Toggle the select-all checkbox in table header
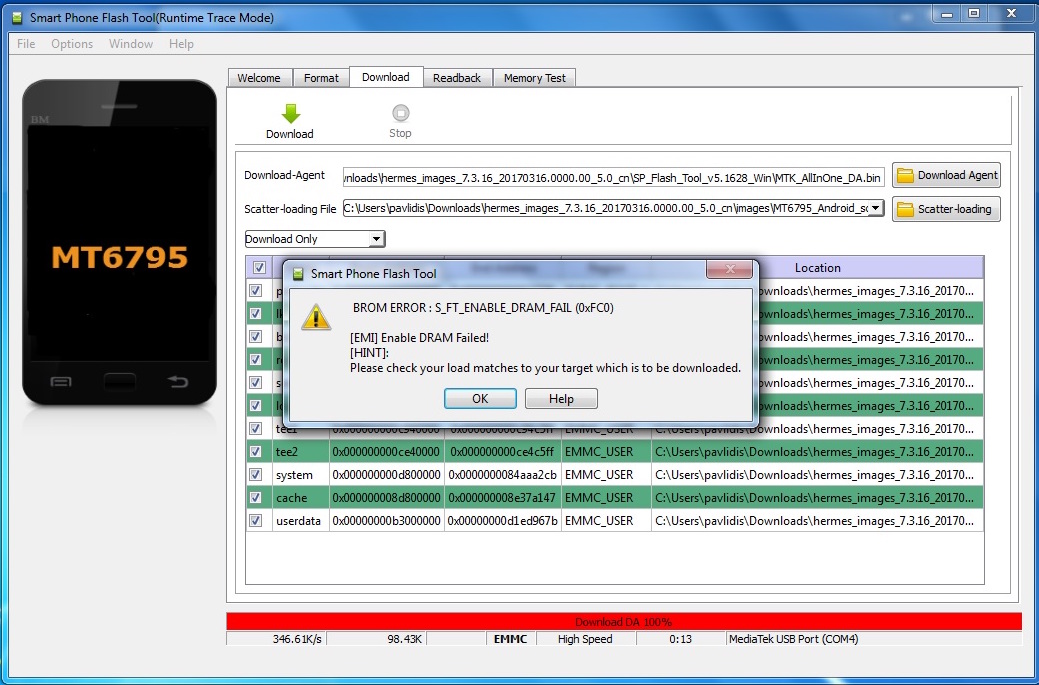The width and height of the screenshot is (1039, 685). (259, 268)
